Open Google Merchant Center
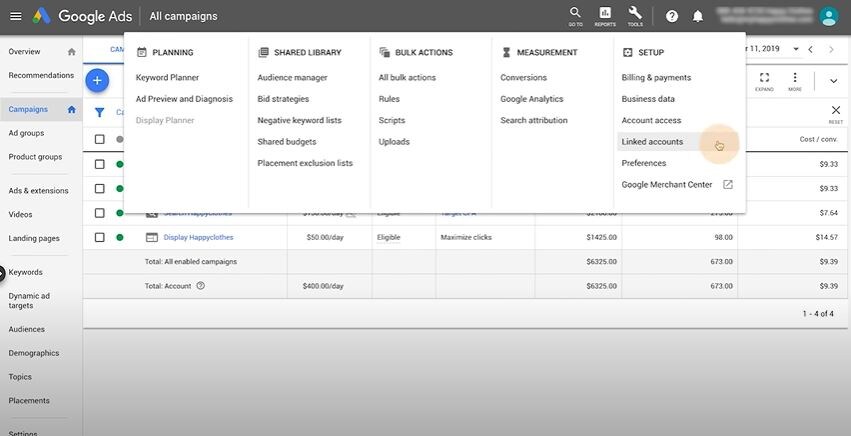The height and width of the screenshot is (436, 851). (666, 185)
